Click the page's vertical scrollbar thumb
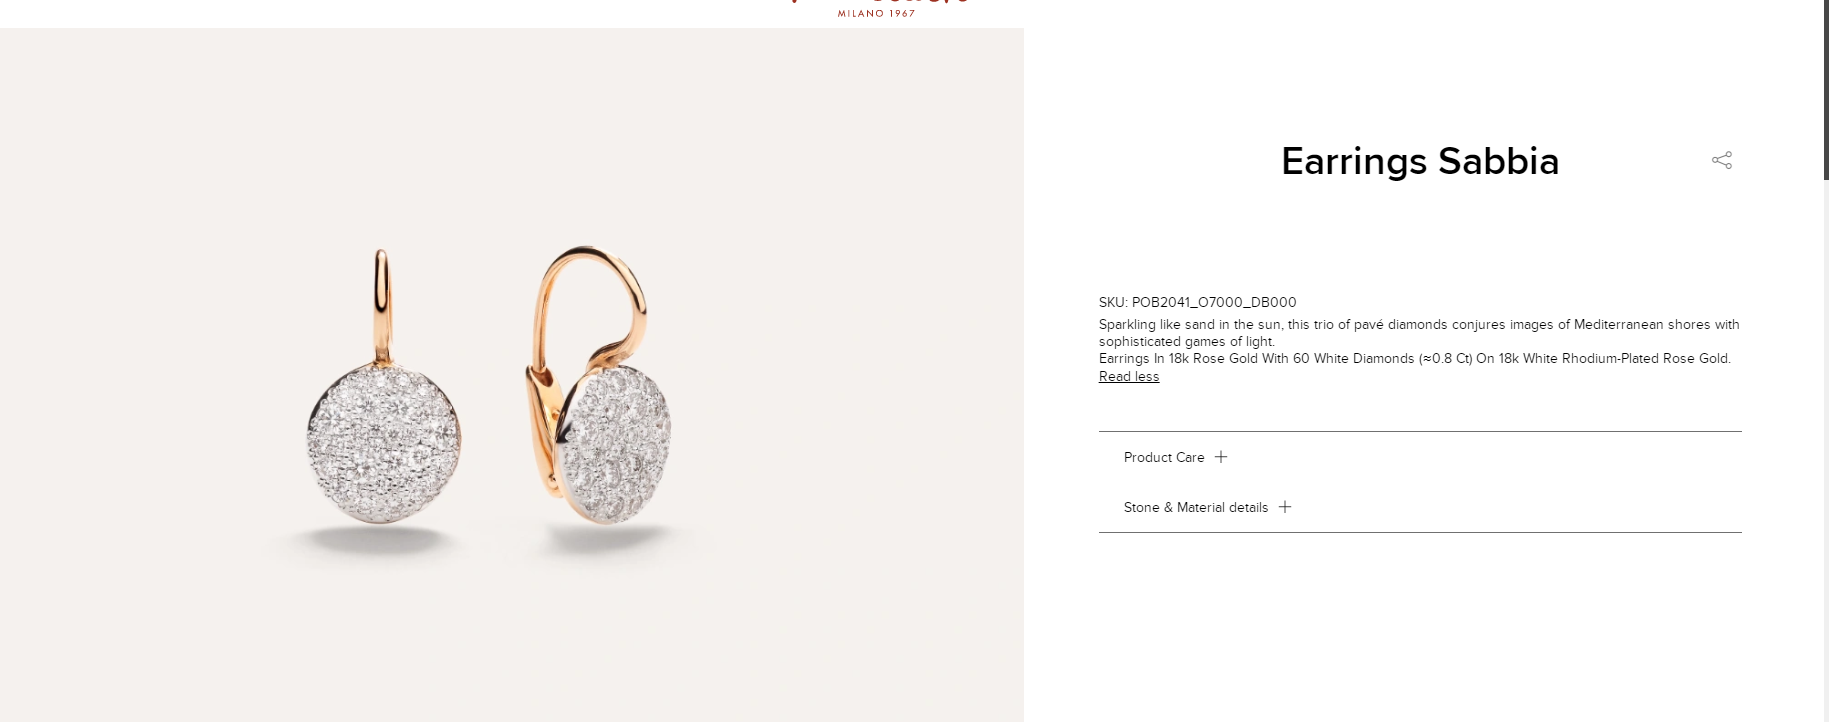Viewport: 1829px width, 722px height. [1825, 90]
